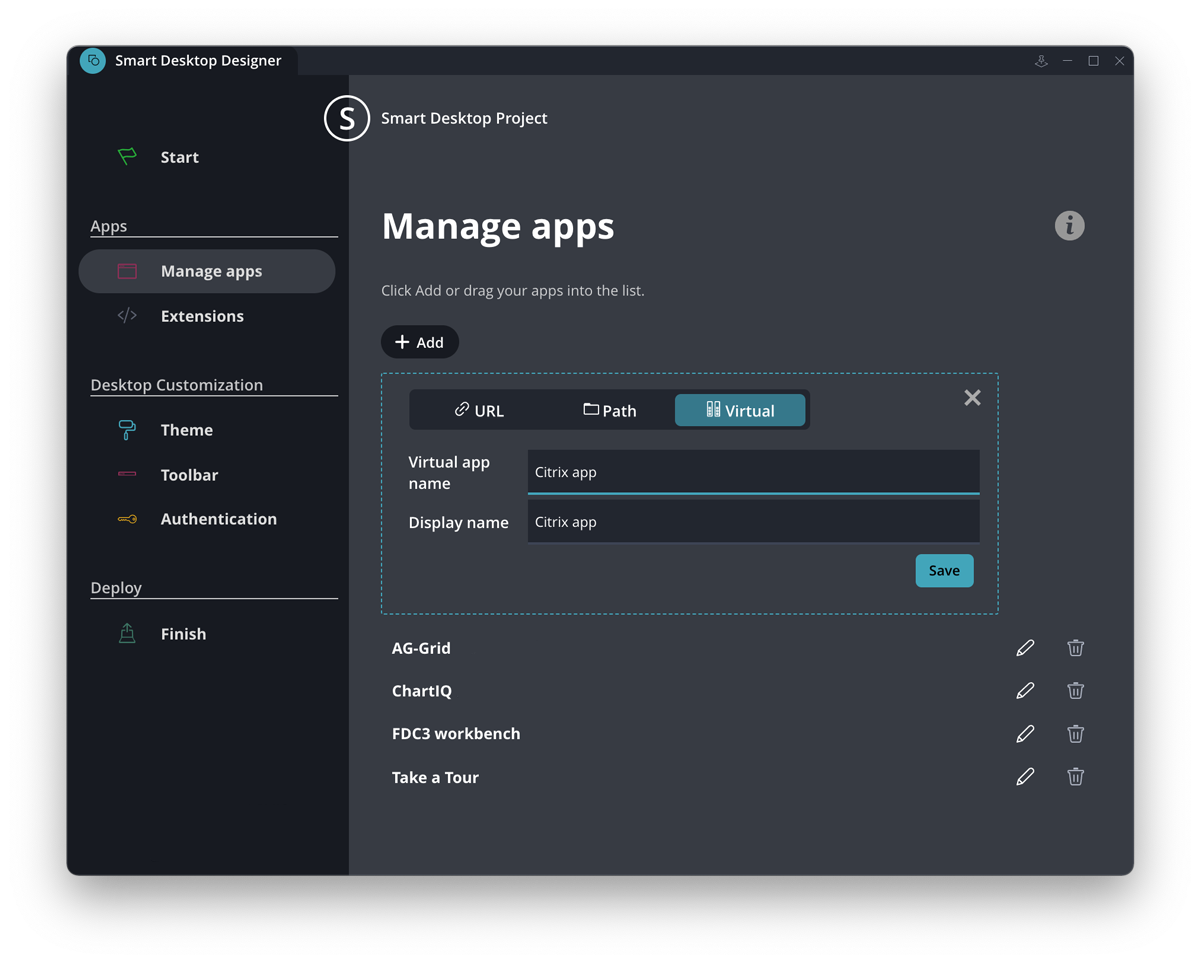Edit the ChartIQ app with pencil
The image size is (1200, 963).
point(1025,691)
